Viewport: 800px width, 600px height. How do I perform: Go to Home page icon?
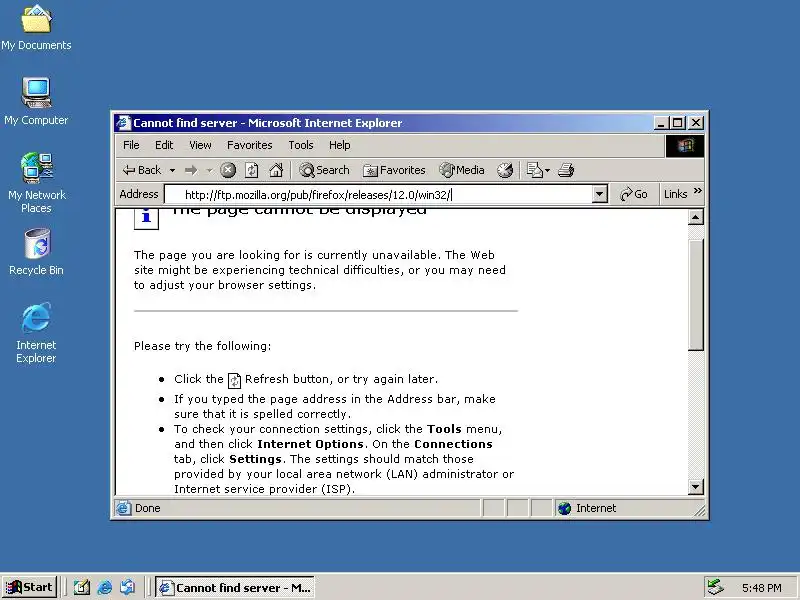point(276,170)
